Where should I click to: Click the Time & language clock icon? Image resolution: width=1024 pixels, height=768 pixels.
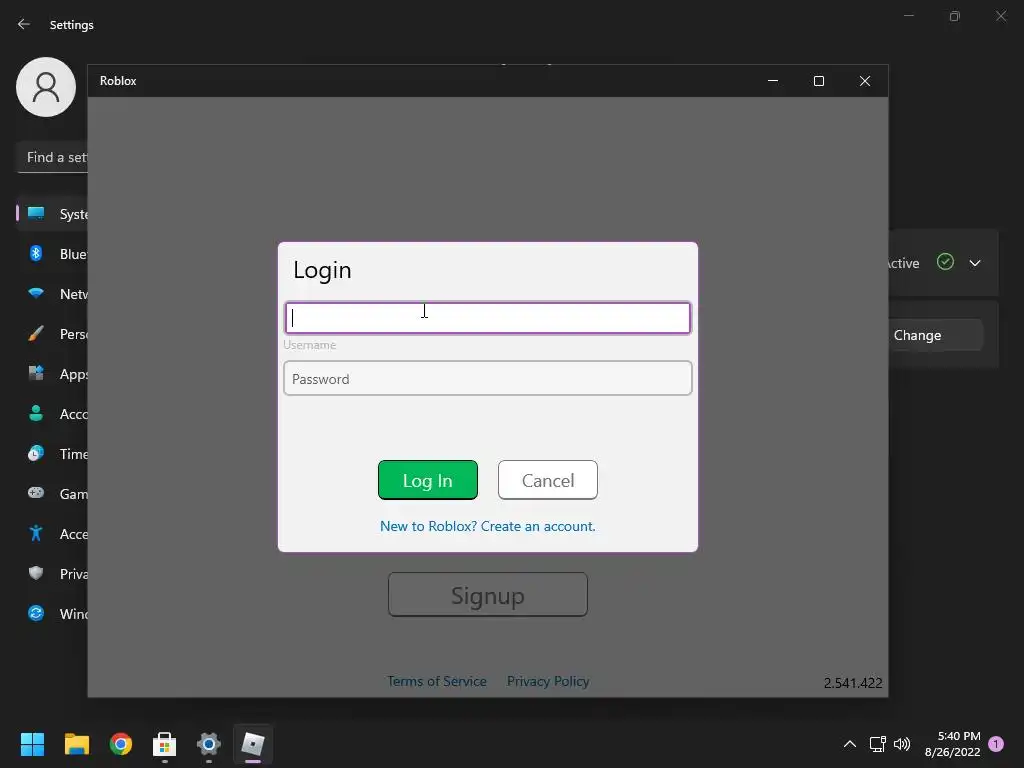tap(36, 453)
